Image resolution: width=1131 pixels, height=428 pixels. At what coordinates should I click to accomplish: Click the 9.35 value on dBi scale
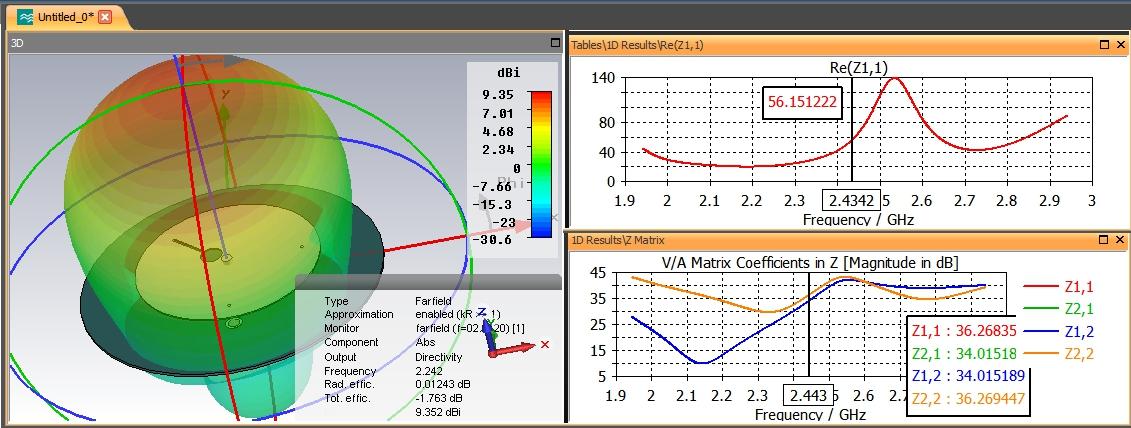[x=498, y=95]
